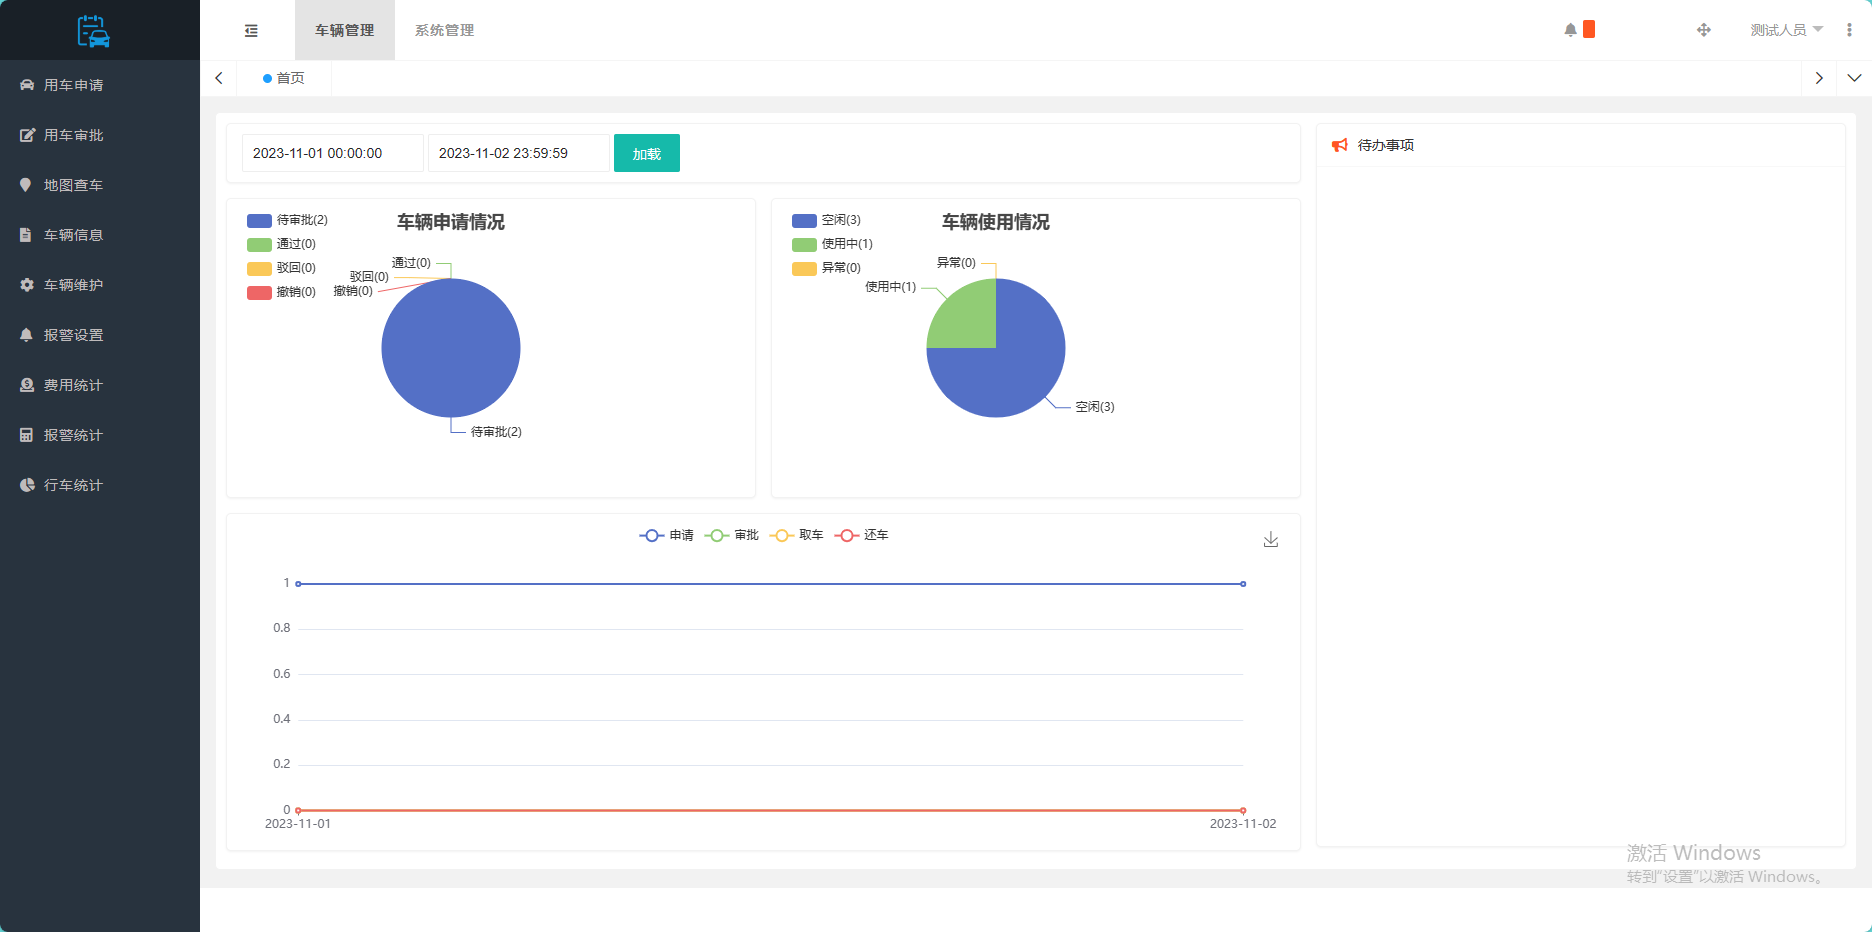This screenshot has height=932, width=1872.
Task: Switch to the 车辆管理 top tab
Action: point(345,30)
